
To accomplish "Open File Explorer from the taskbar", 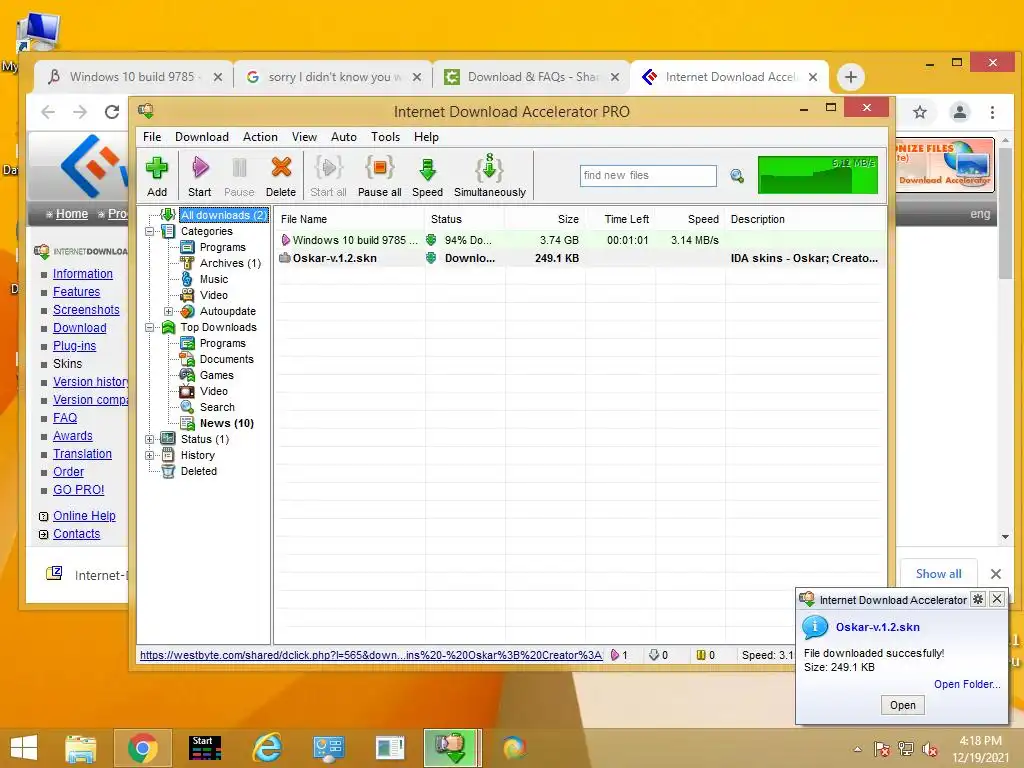I will 80,748.
